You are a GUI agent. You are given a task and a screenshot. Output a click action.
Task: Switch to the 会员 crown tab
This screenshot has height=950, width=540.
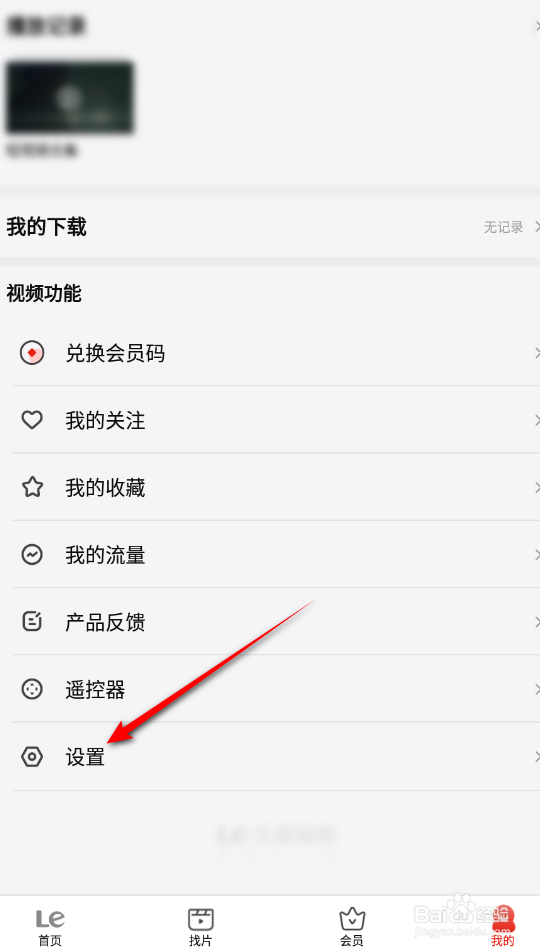352,927
